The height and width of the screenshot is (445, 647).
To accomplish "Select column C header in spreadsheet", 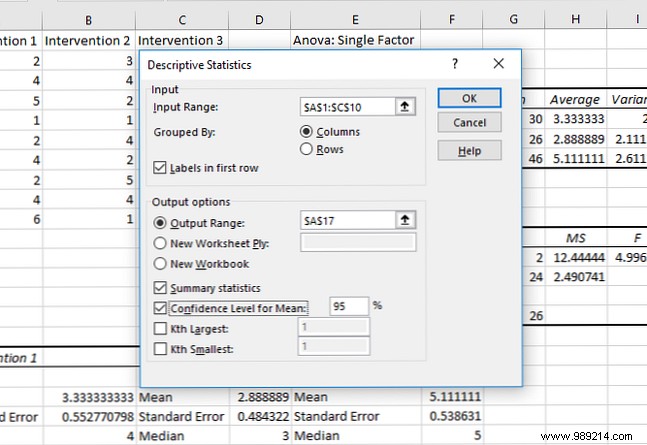I will point(182,20).
